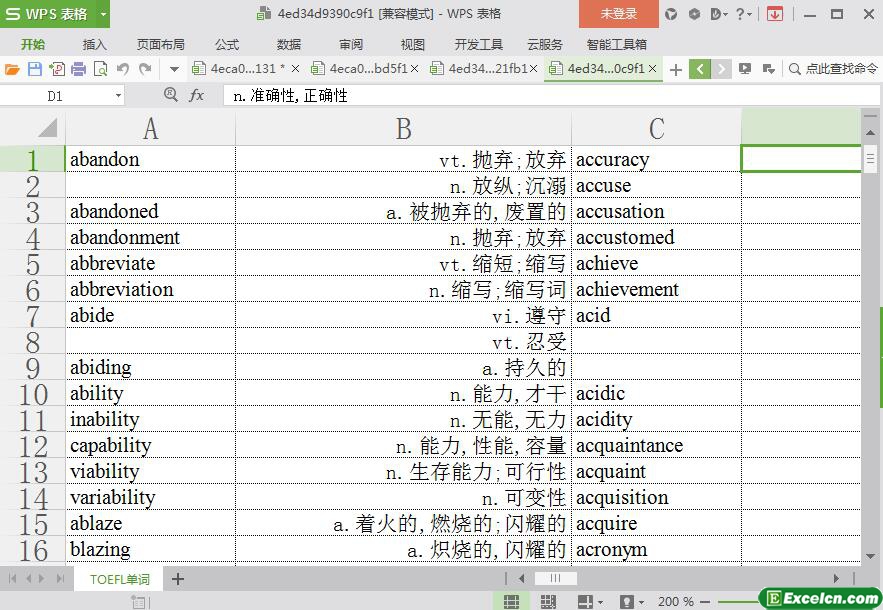Click the 未登录 login button
The height and width of the screenshot is (610, 883).
coord(619,14)
